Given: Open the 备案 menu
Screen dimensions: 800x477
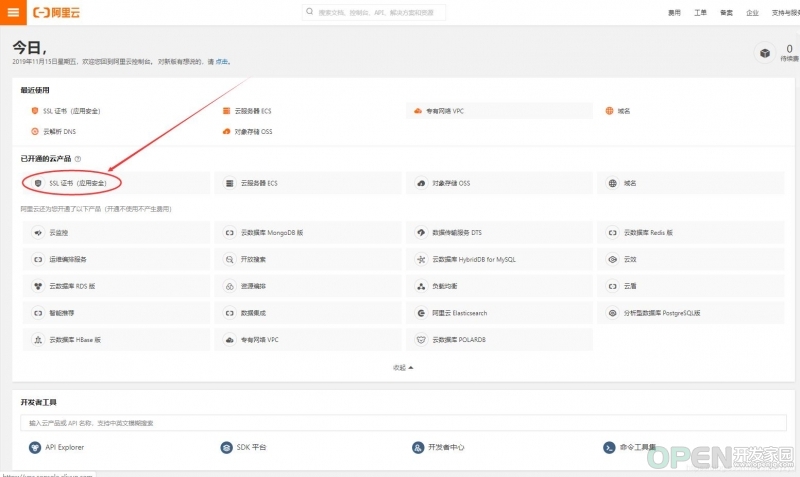Looking at the screenshot, I should pyautogui.click(x=726, y=13).
